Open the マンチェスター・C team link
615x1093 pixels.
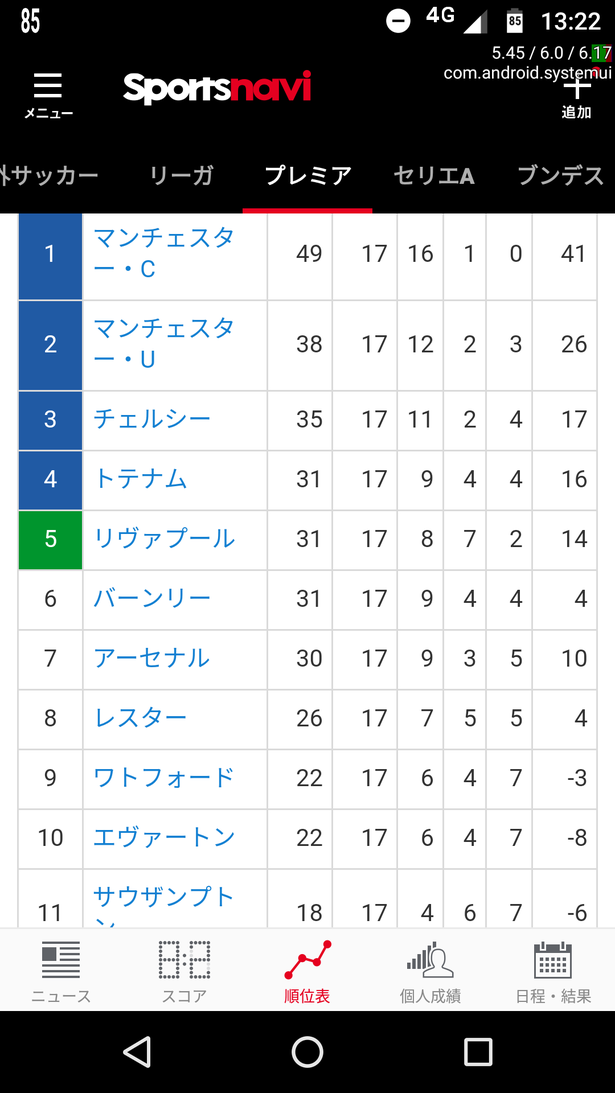pyautogui.click(x=164, y=253)
